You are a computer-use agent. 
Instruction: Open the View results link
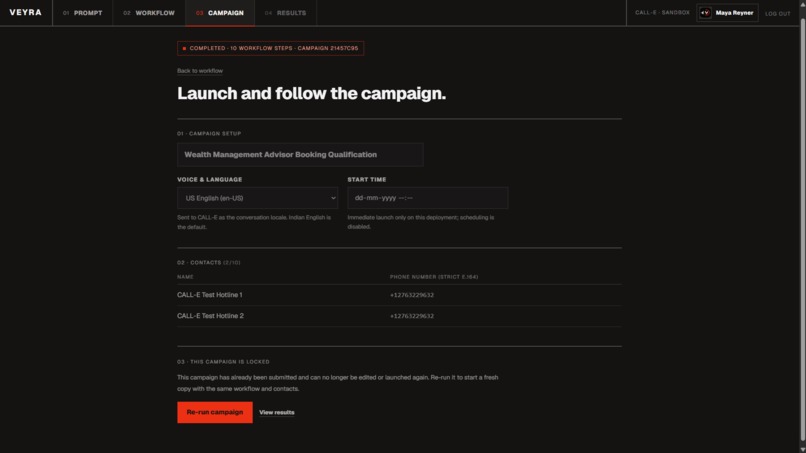tap(277, 412)
